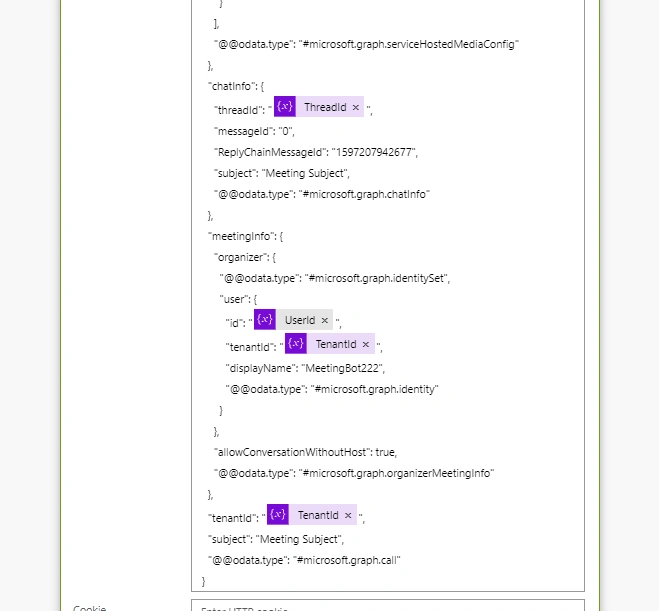
Task: Click the serviceHostedMediaConfig odata type line
Action: point(366,45)
